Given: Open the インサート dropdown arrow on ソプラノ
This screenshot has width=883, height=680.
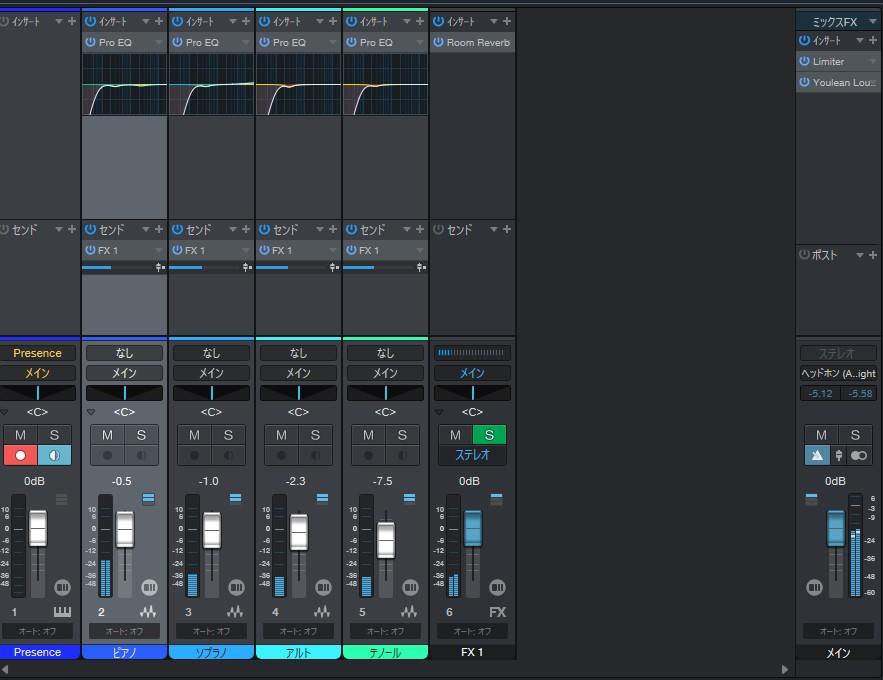Looking at the screenshot, I should [232, 21].
